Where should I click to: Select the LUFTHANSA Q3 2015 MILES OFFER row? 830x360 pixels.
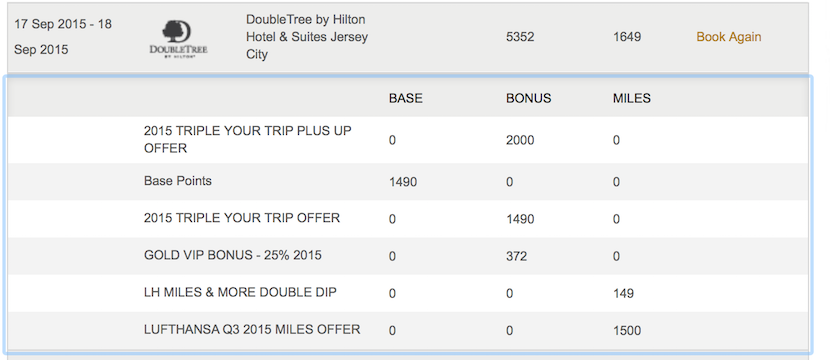pyautogui.click(x=408, y=330)
